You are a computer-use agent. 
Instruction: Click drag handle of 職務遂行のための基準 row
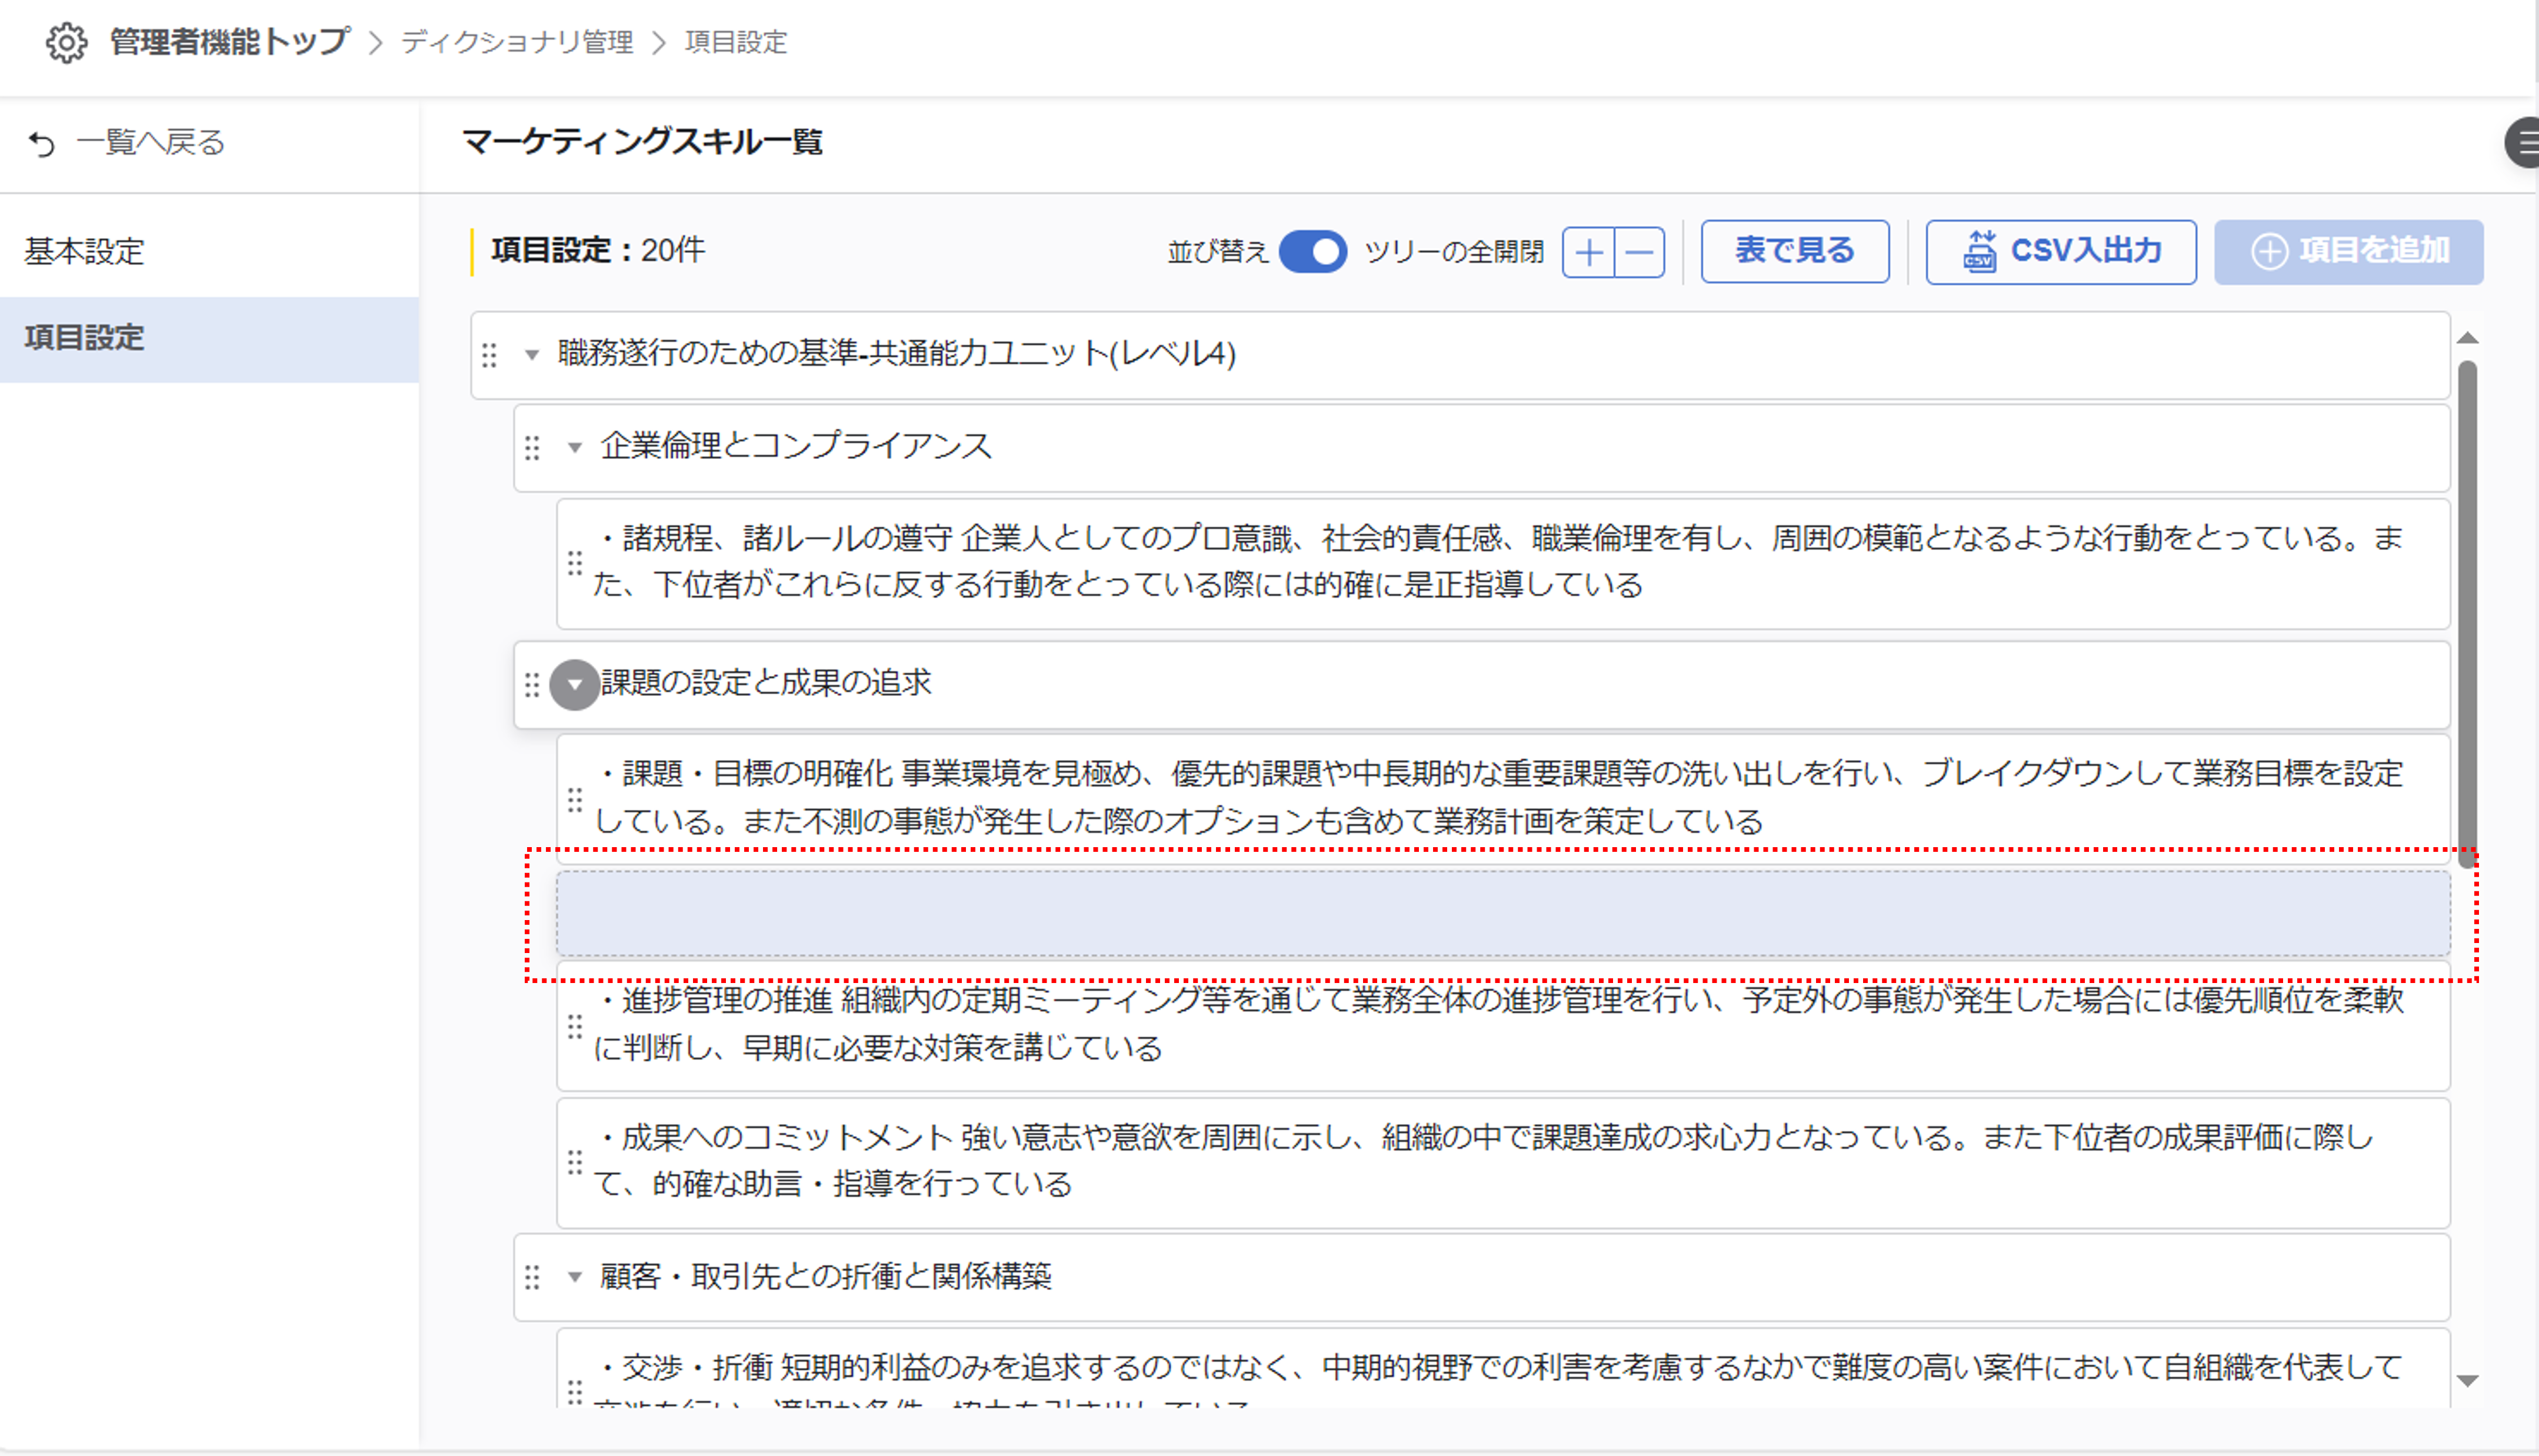(489, 355)
